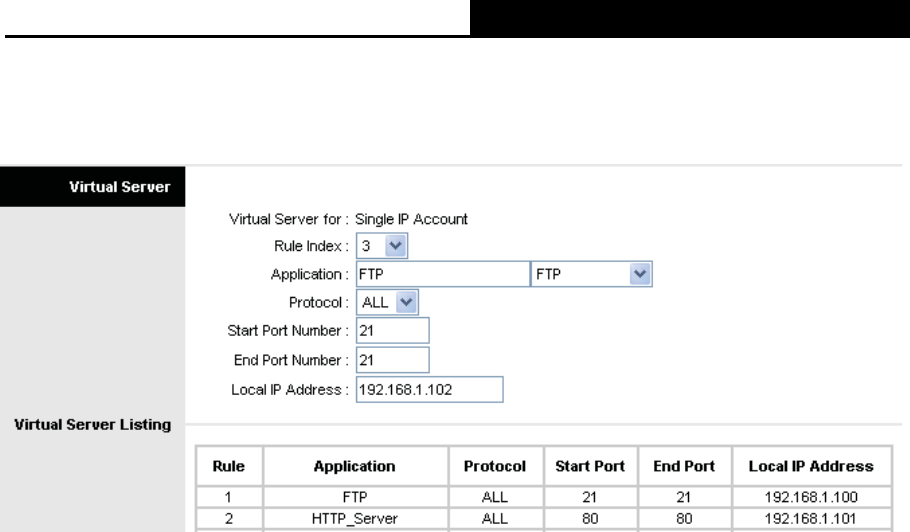
Task: Click end port 80 in rule 2
Action: coord(684,519)
